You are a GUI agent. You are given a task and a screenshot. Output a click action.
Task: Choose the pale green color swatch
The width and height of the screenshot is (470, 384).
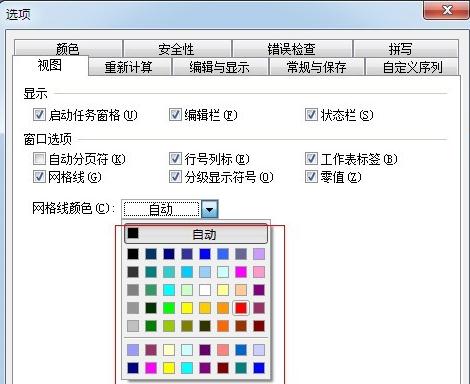tap(187, 290)
